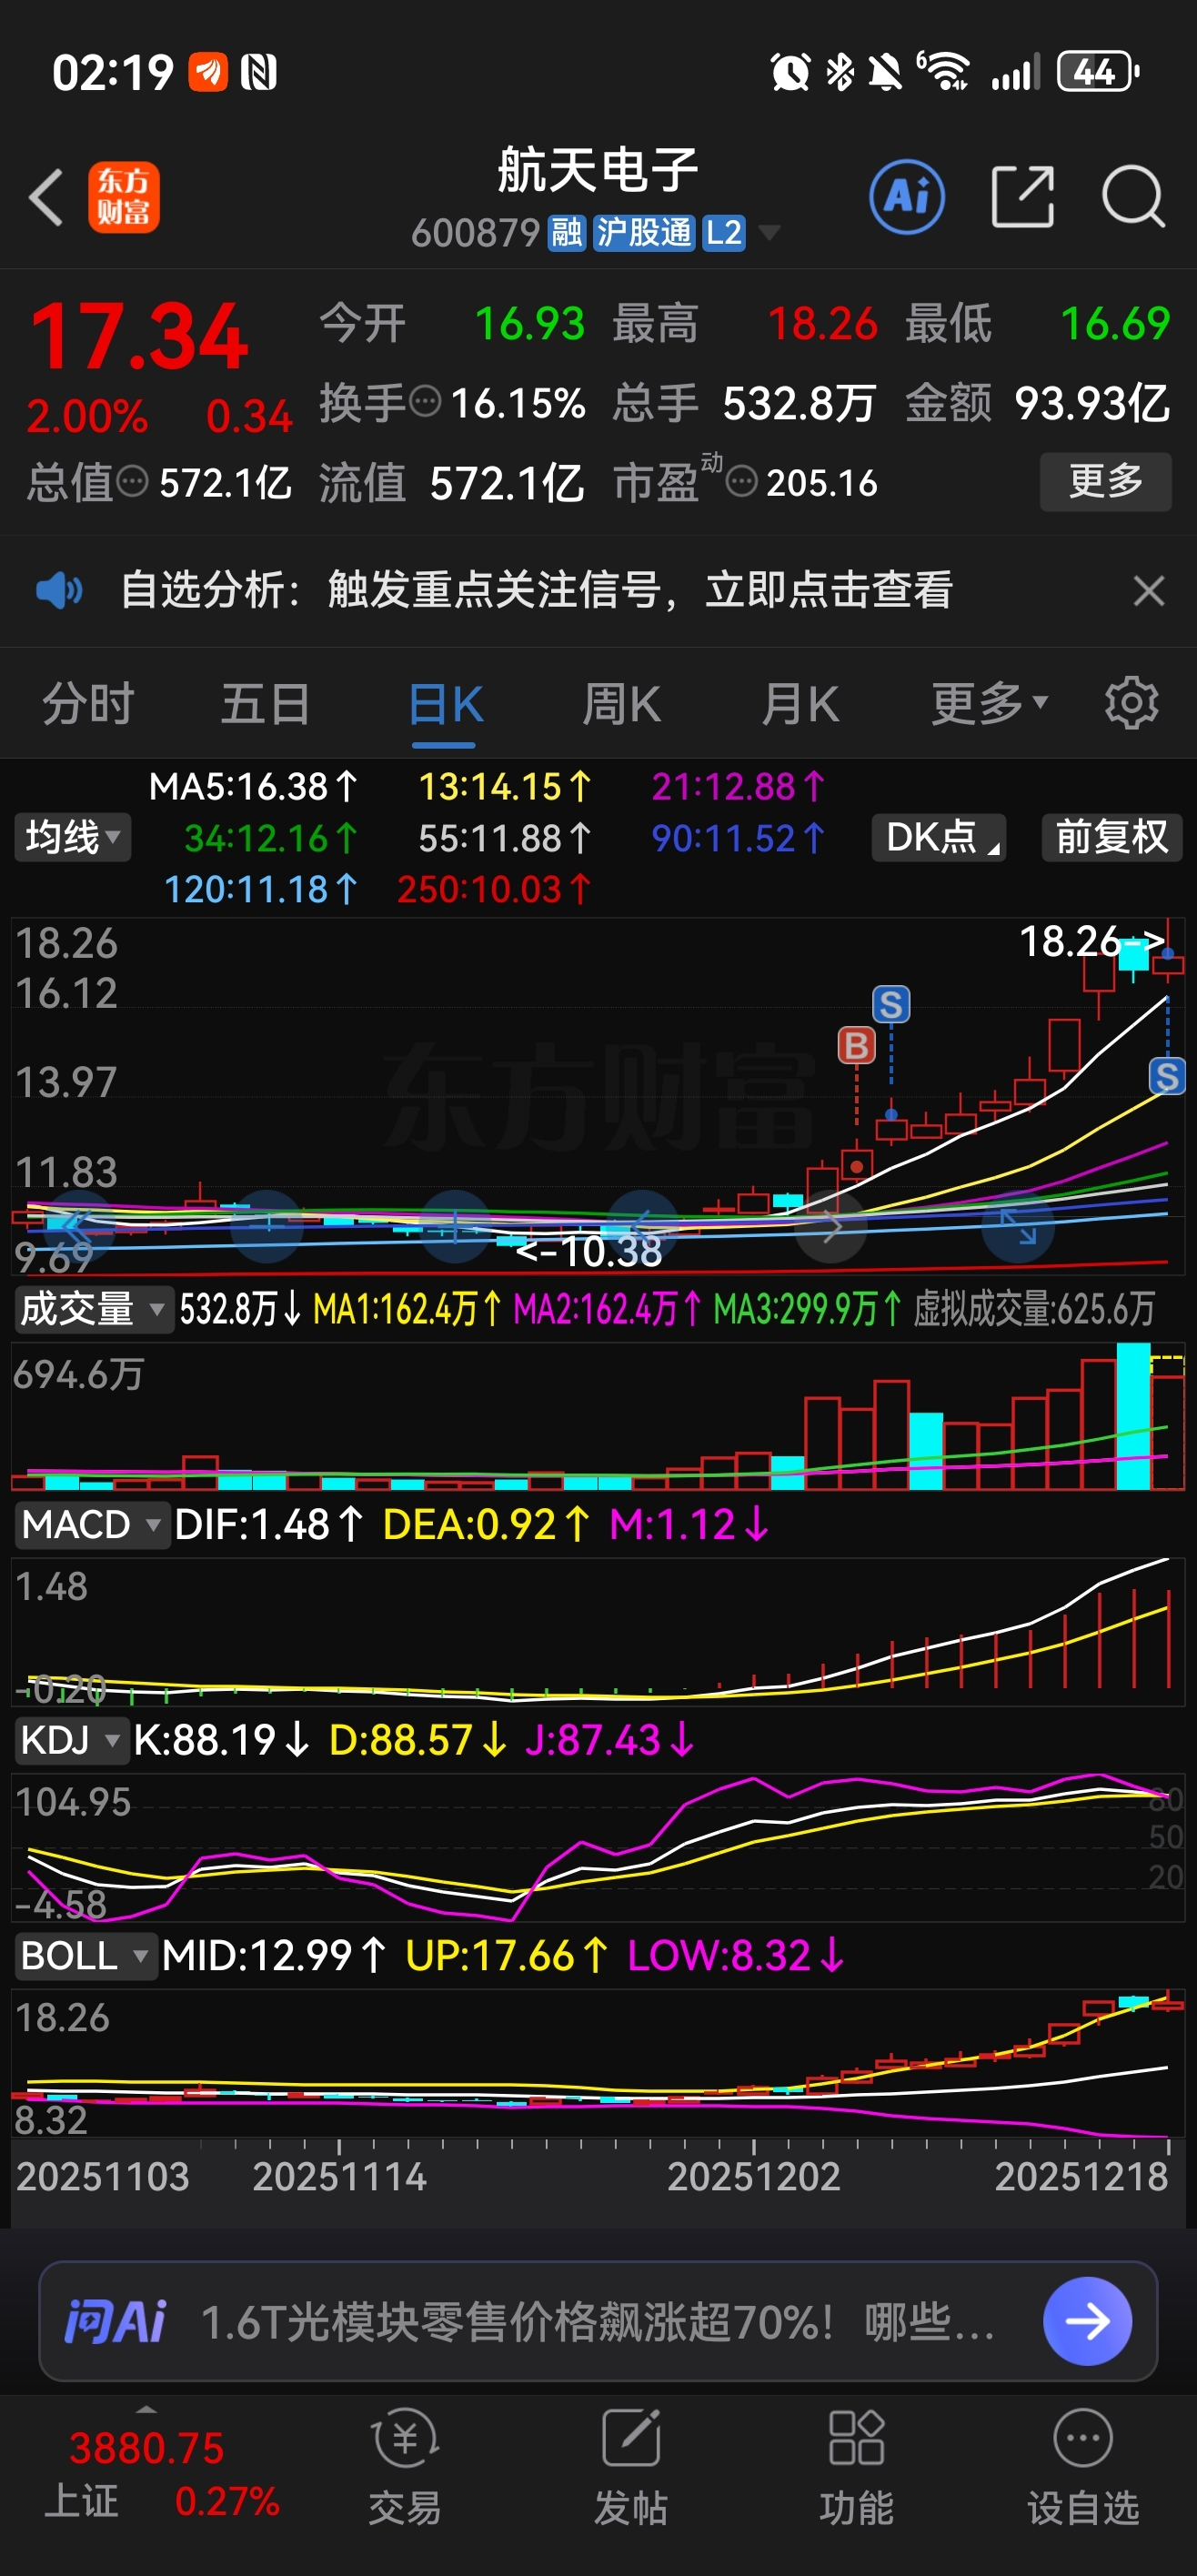Screen dimensions: 1197x2576
Task: Tap the chart fullscreen expand control
Action: [1018, 1226]
